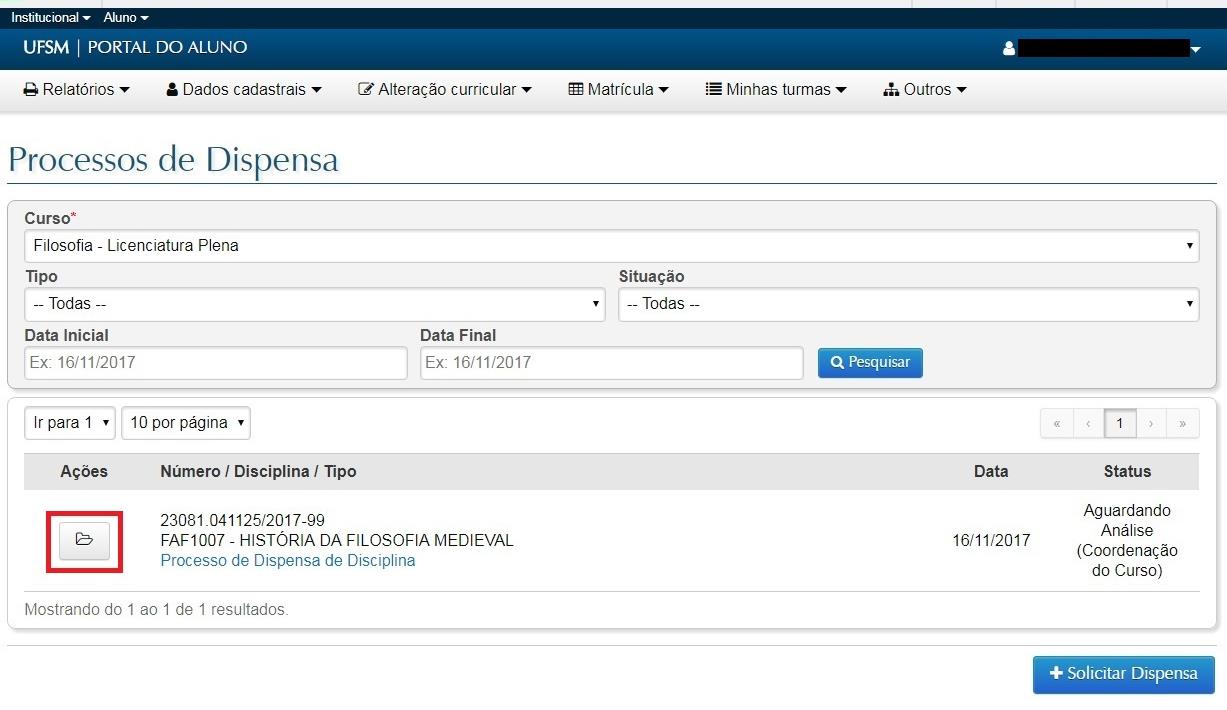This screenshot has width=1227, height=710.
Task: Click the Data Final field
Action: tap(611, 363)
